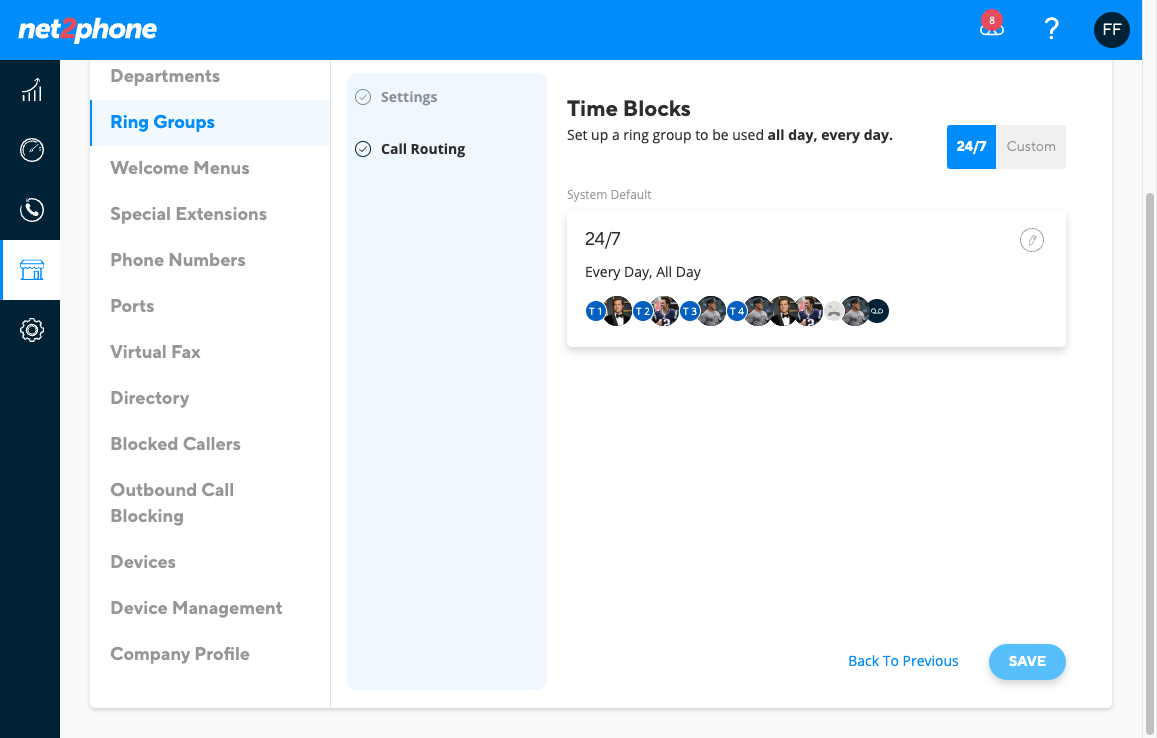This screenshot has height=738, width=1157.
Task: Click the 'Every Day, All Day' text
Action: coord(643,272)
